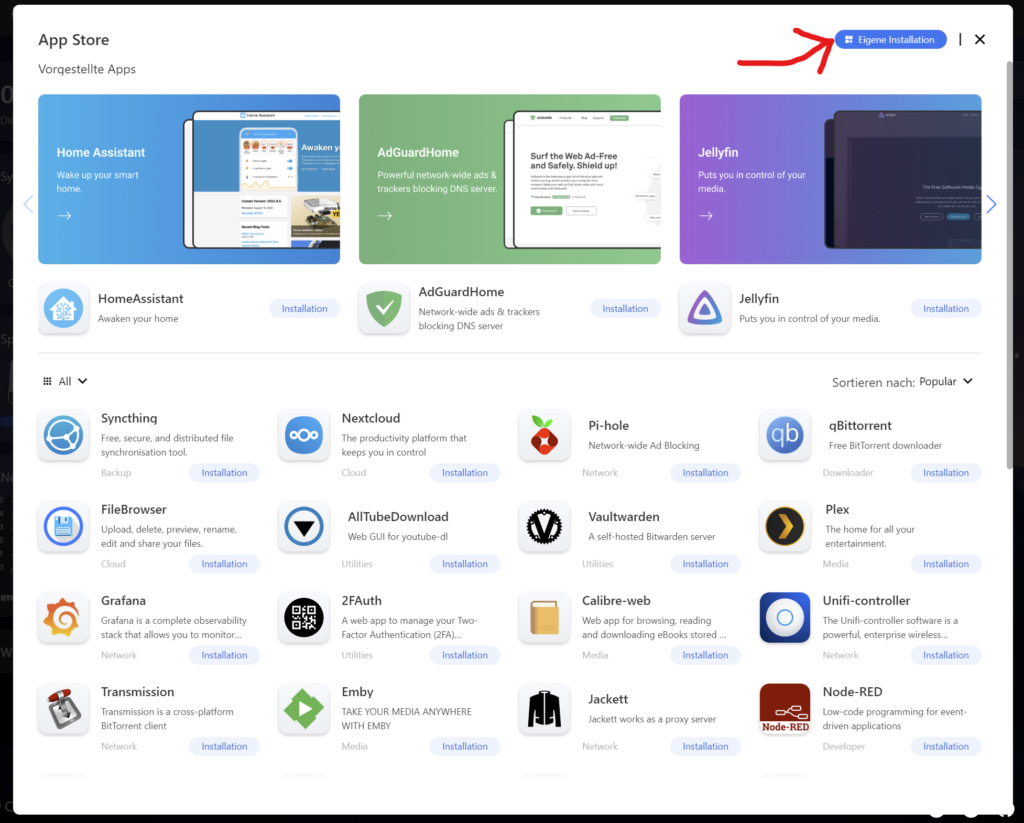The image size is (1024, 823).
Task: Click the qBittorrent app title
Action: 860,426
